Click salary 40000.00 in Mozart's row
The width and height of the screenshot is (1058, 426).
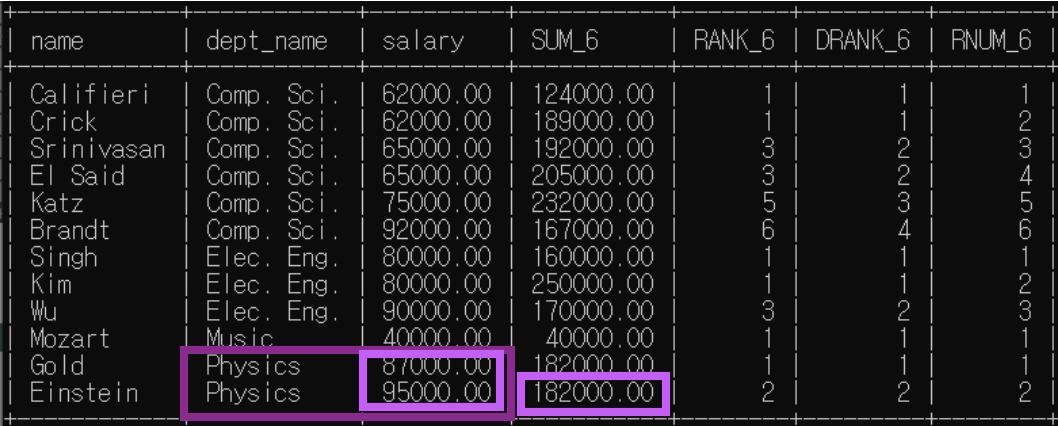tap(437, 338)
